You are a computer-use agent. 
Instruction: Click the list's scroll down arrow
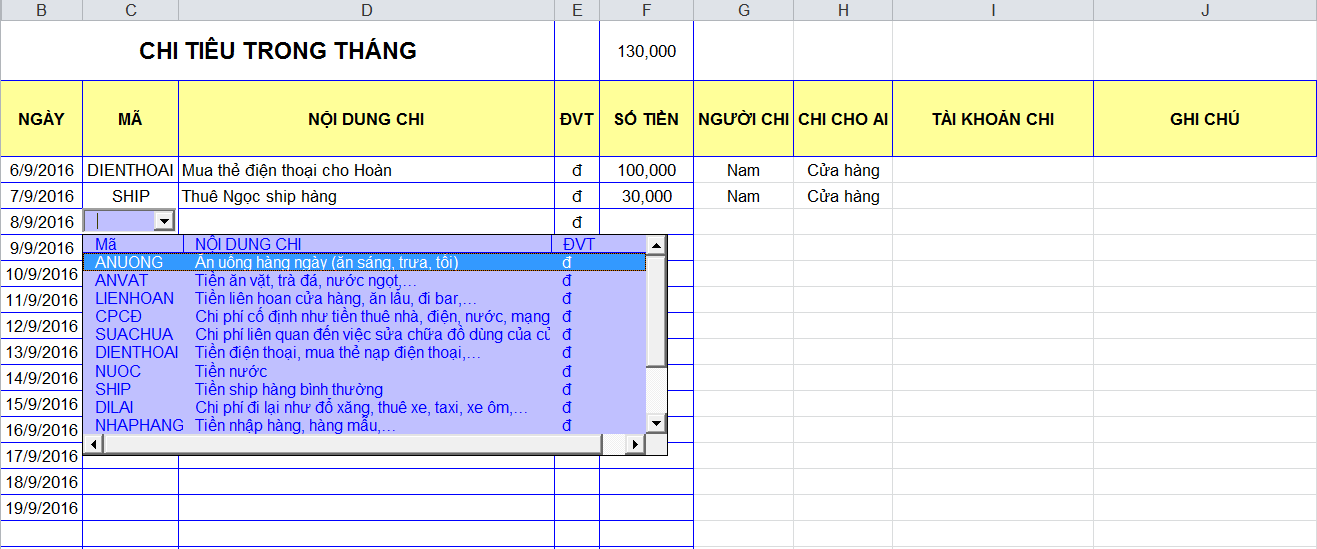(x=656, y=424)
